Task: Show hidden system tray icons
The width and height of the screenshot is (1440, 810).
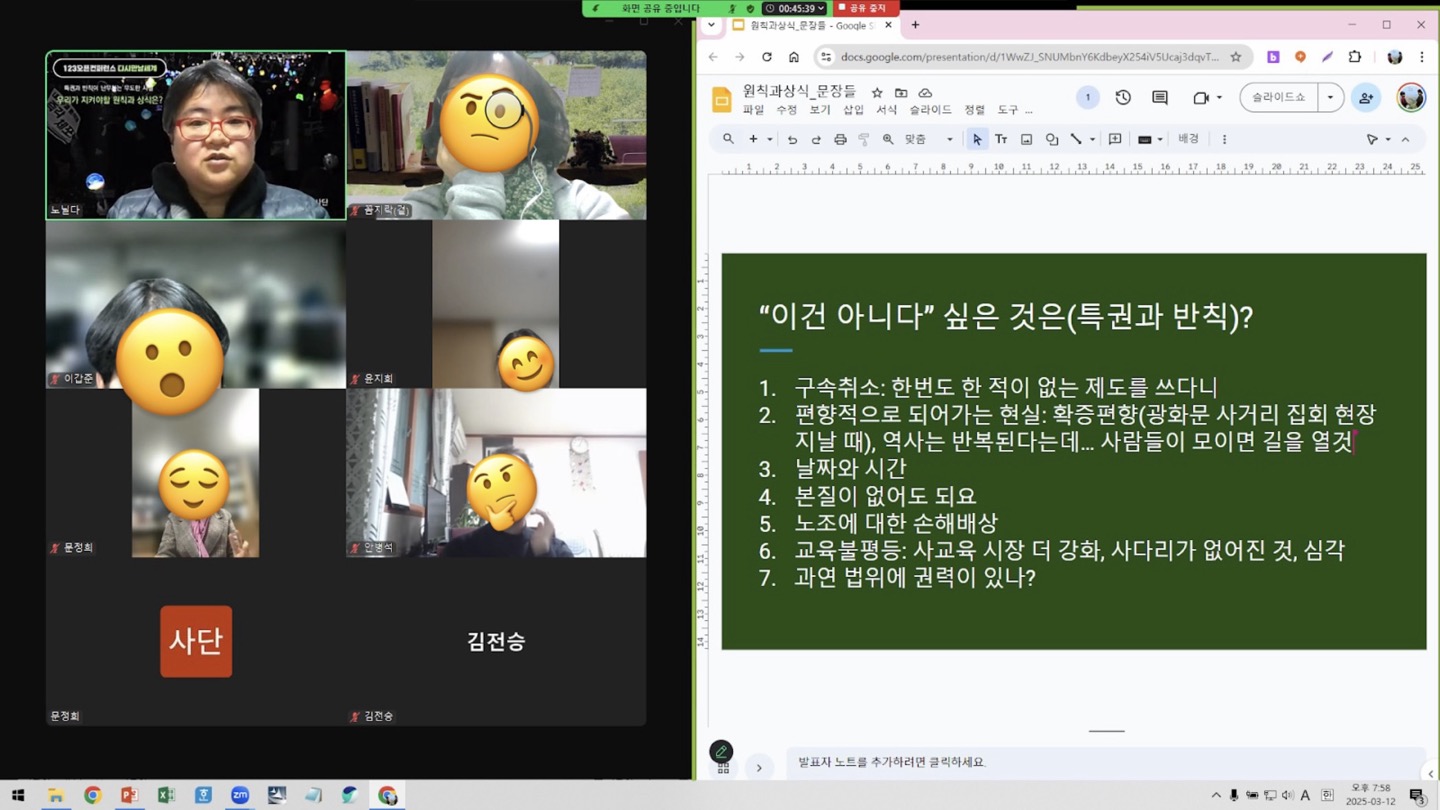Action: (1216, 795)
